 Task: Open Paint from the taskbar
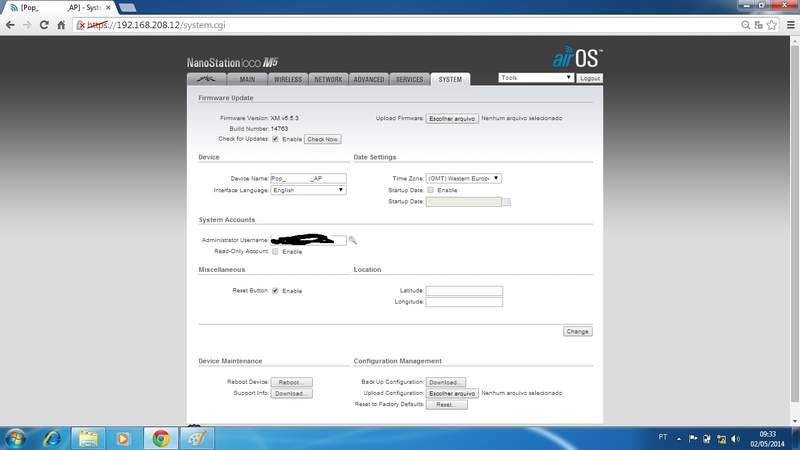pyautogui.click(x=197, y=438)
